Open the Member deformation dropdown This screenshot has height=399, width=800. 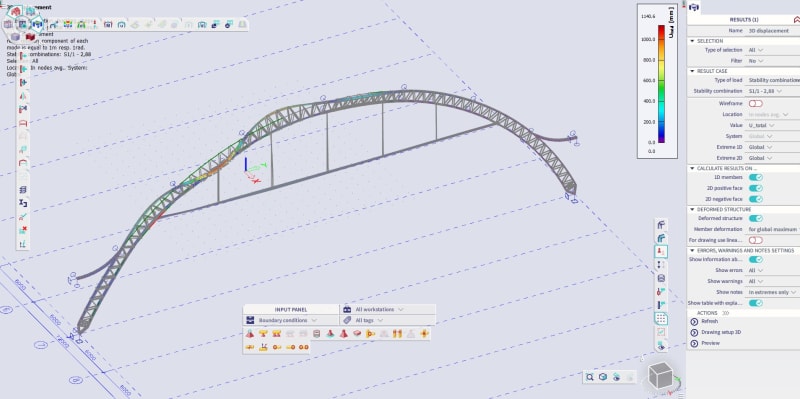(773, 229)
